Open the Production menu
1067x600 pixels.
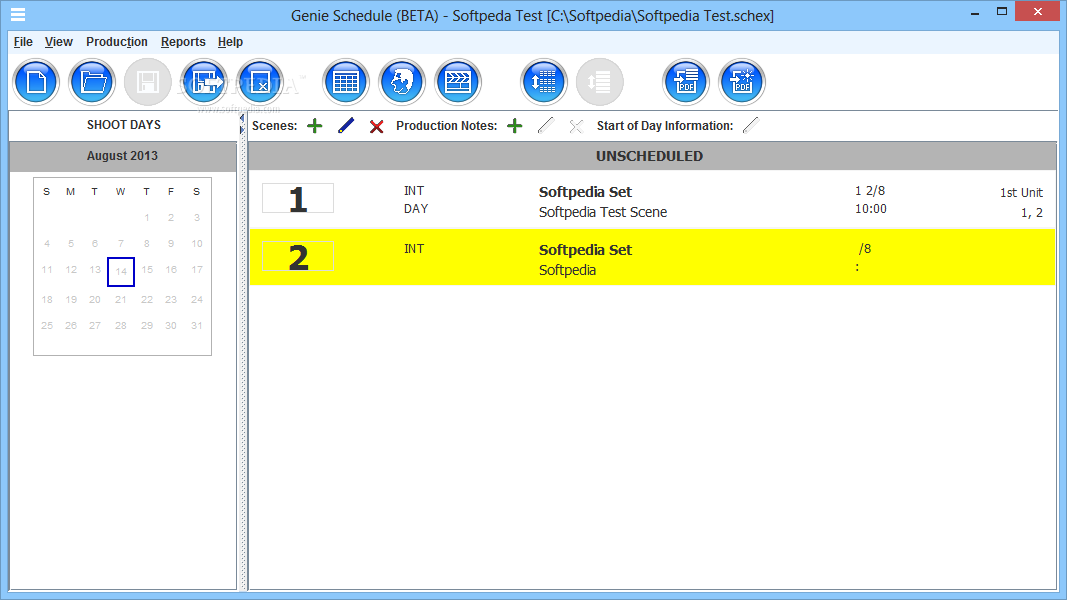116,42
